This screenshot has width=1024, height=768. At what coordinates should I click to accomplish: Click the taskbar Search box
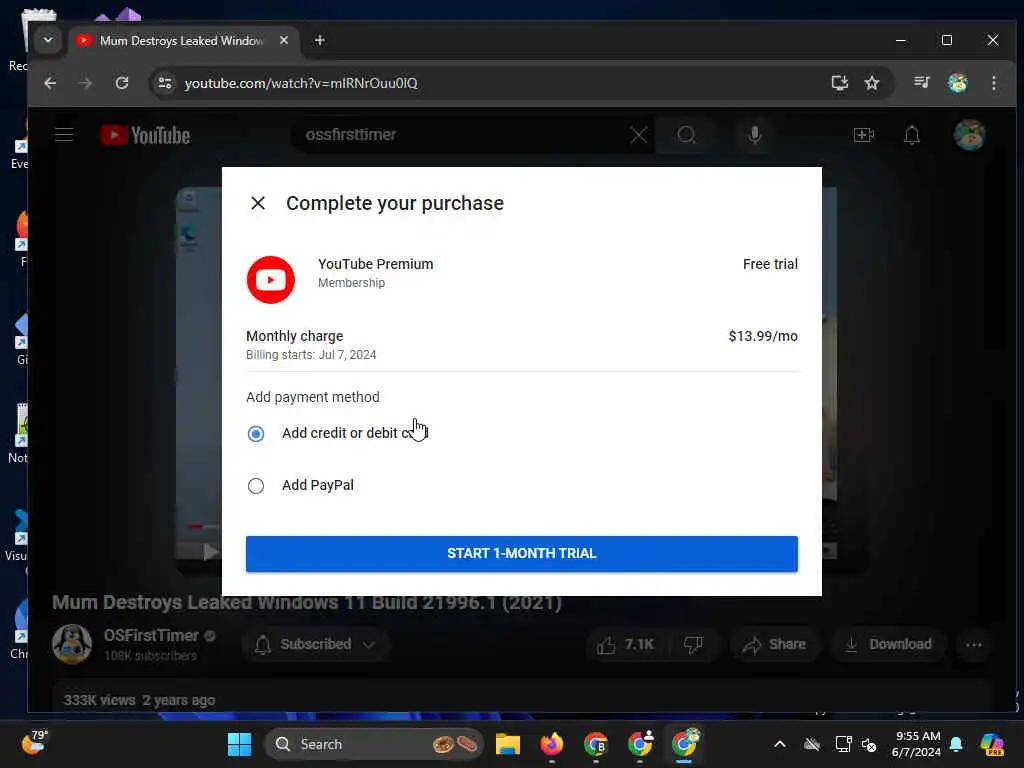tap(374, 744)
